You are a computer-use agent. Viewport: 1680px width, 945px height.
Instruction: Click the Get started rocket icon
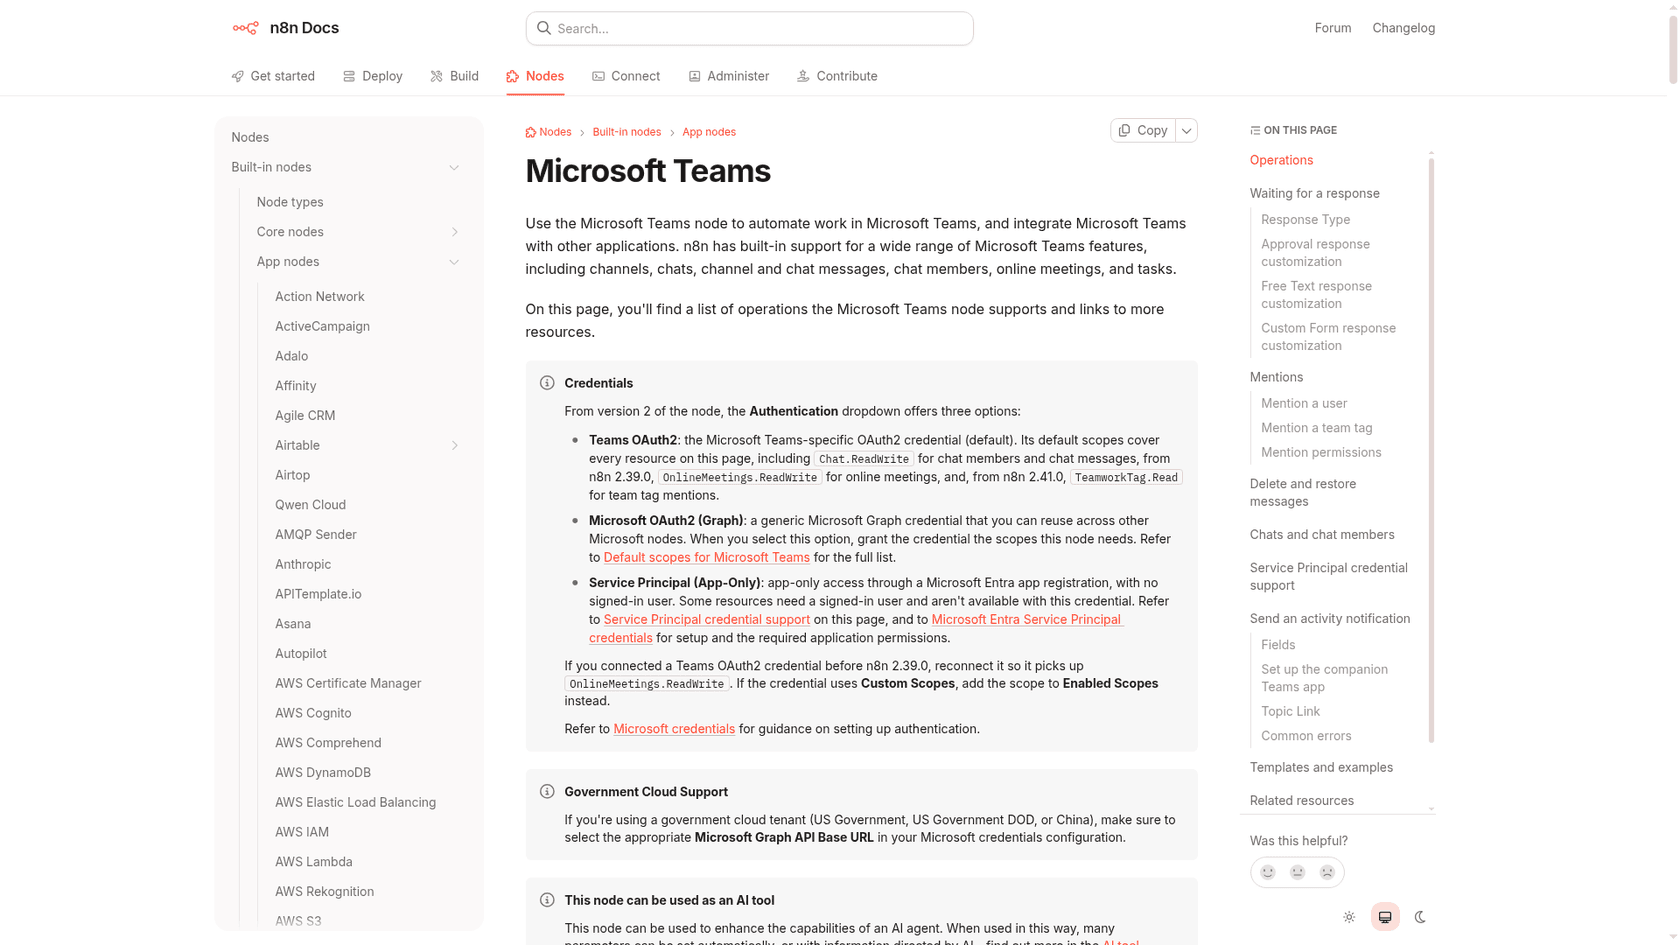238,76
